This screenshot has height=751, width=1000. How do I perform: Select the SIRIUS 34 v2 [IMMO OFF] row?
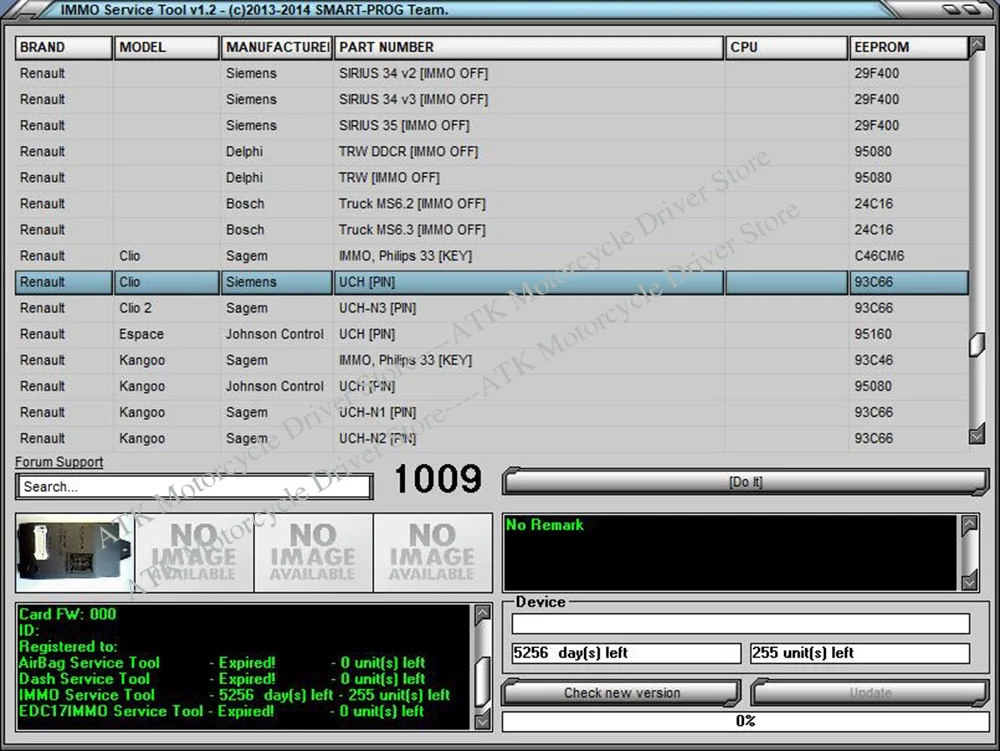pyautogui.click(x=492, y=73)
